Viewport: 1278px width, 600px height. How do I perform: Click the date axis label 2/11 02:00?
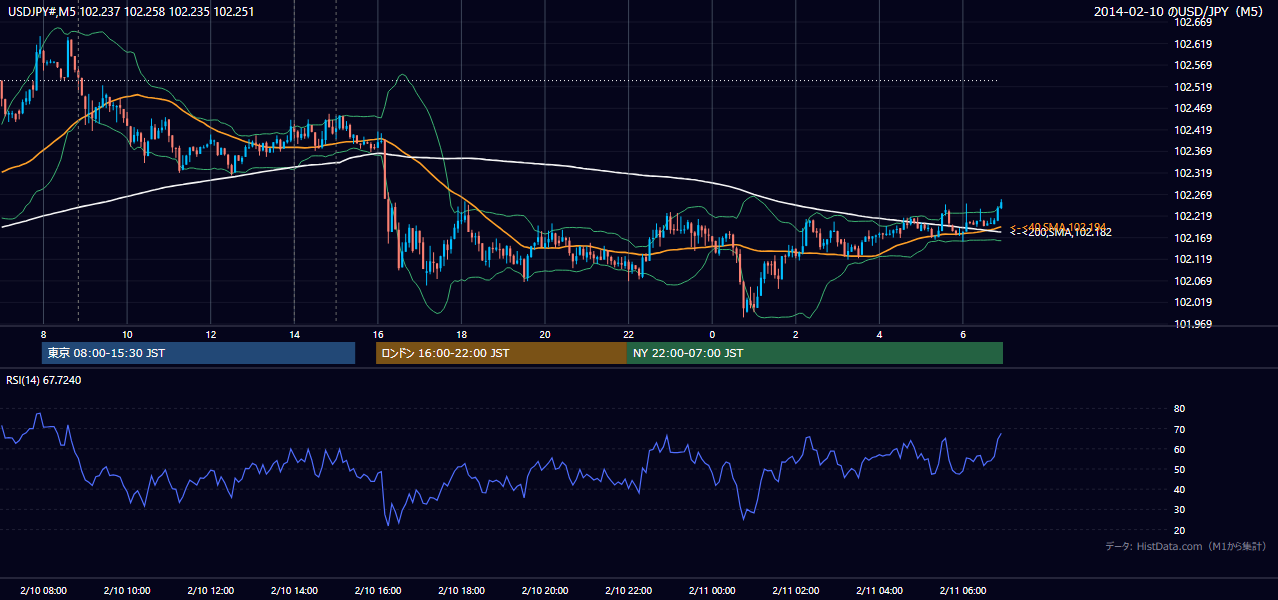[x=795, y=591]
